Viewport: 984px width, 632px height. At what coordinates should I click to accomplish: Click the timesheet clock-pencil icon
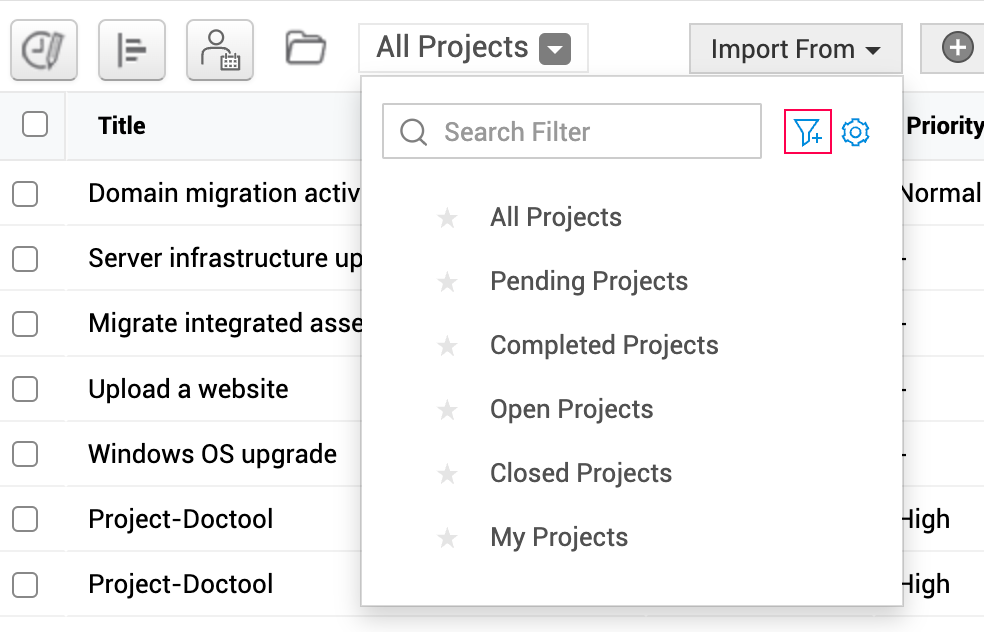(x=44, y=50)
